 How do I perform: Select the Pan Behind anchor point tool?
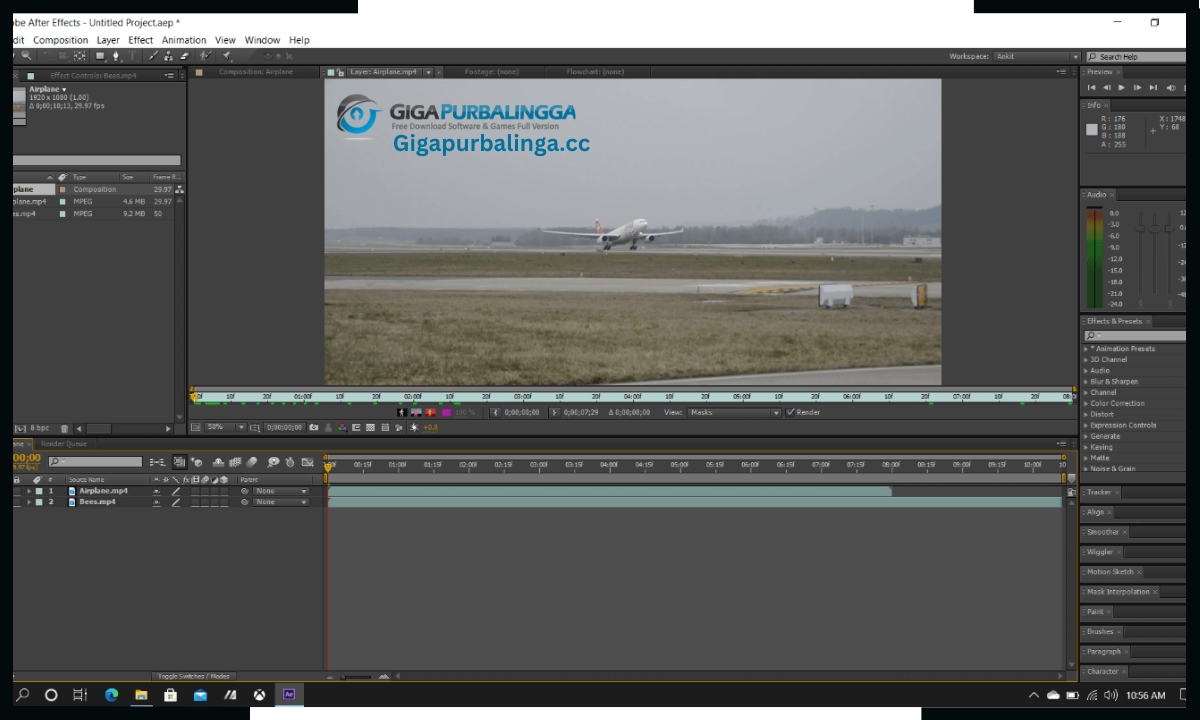click(79, 56)
